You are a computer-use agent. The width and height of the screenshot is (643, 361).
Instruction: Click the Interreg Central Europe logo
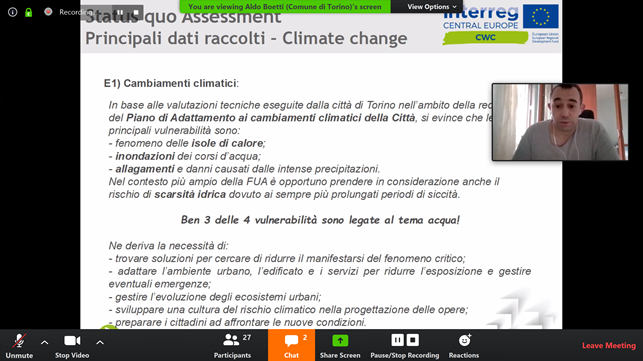click(x=501, y=24)
